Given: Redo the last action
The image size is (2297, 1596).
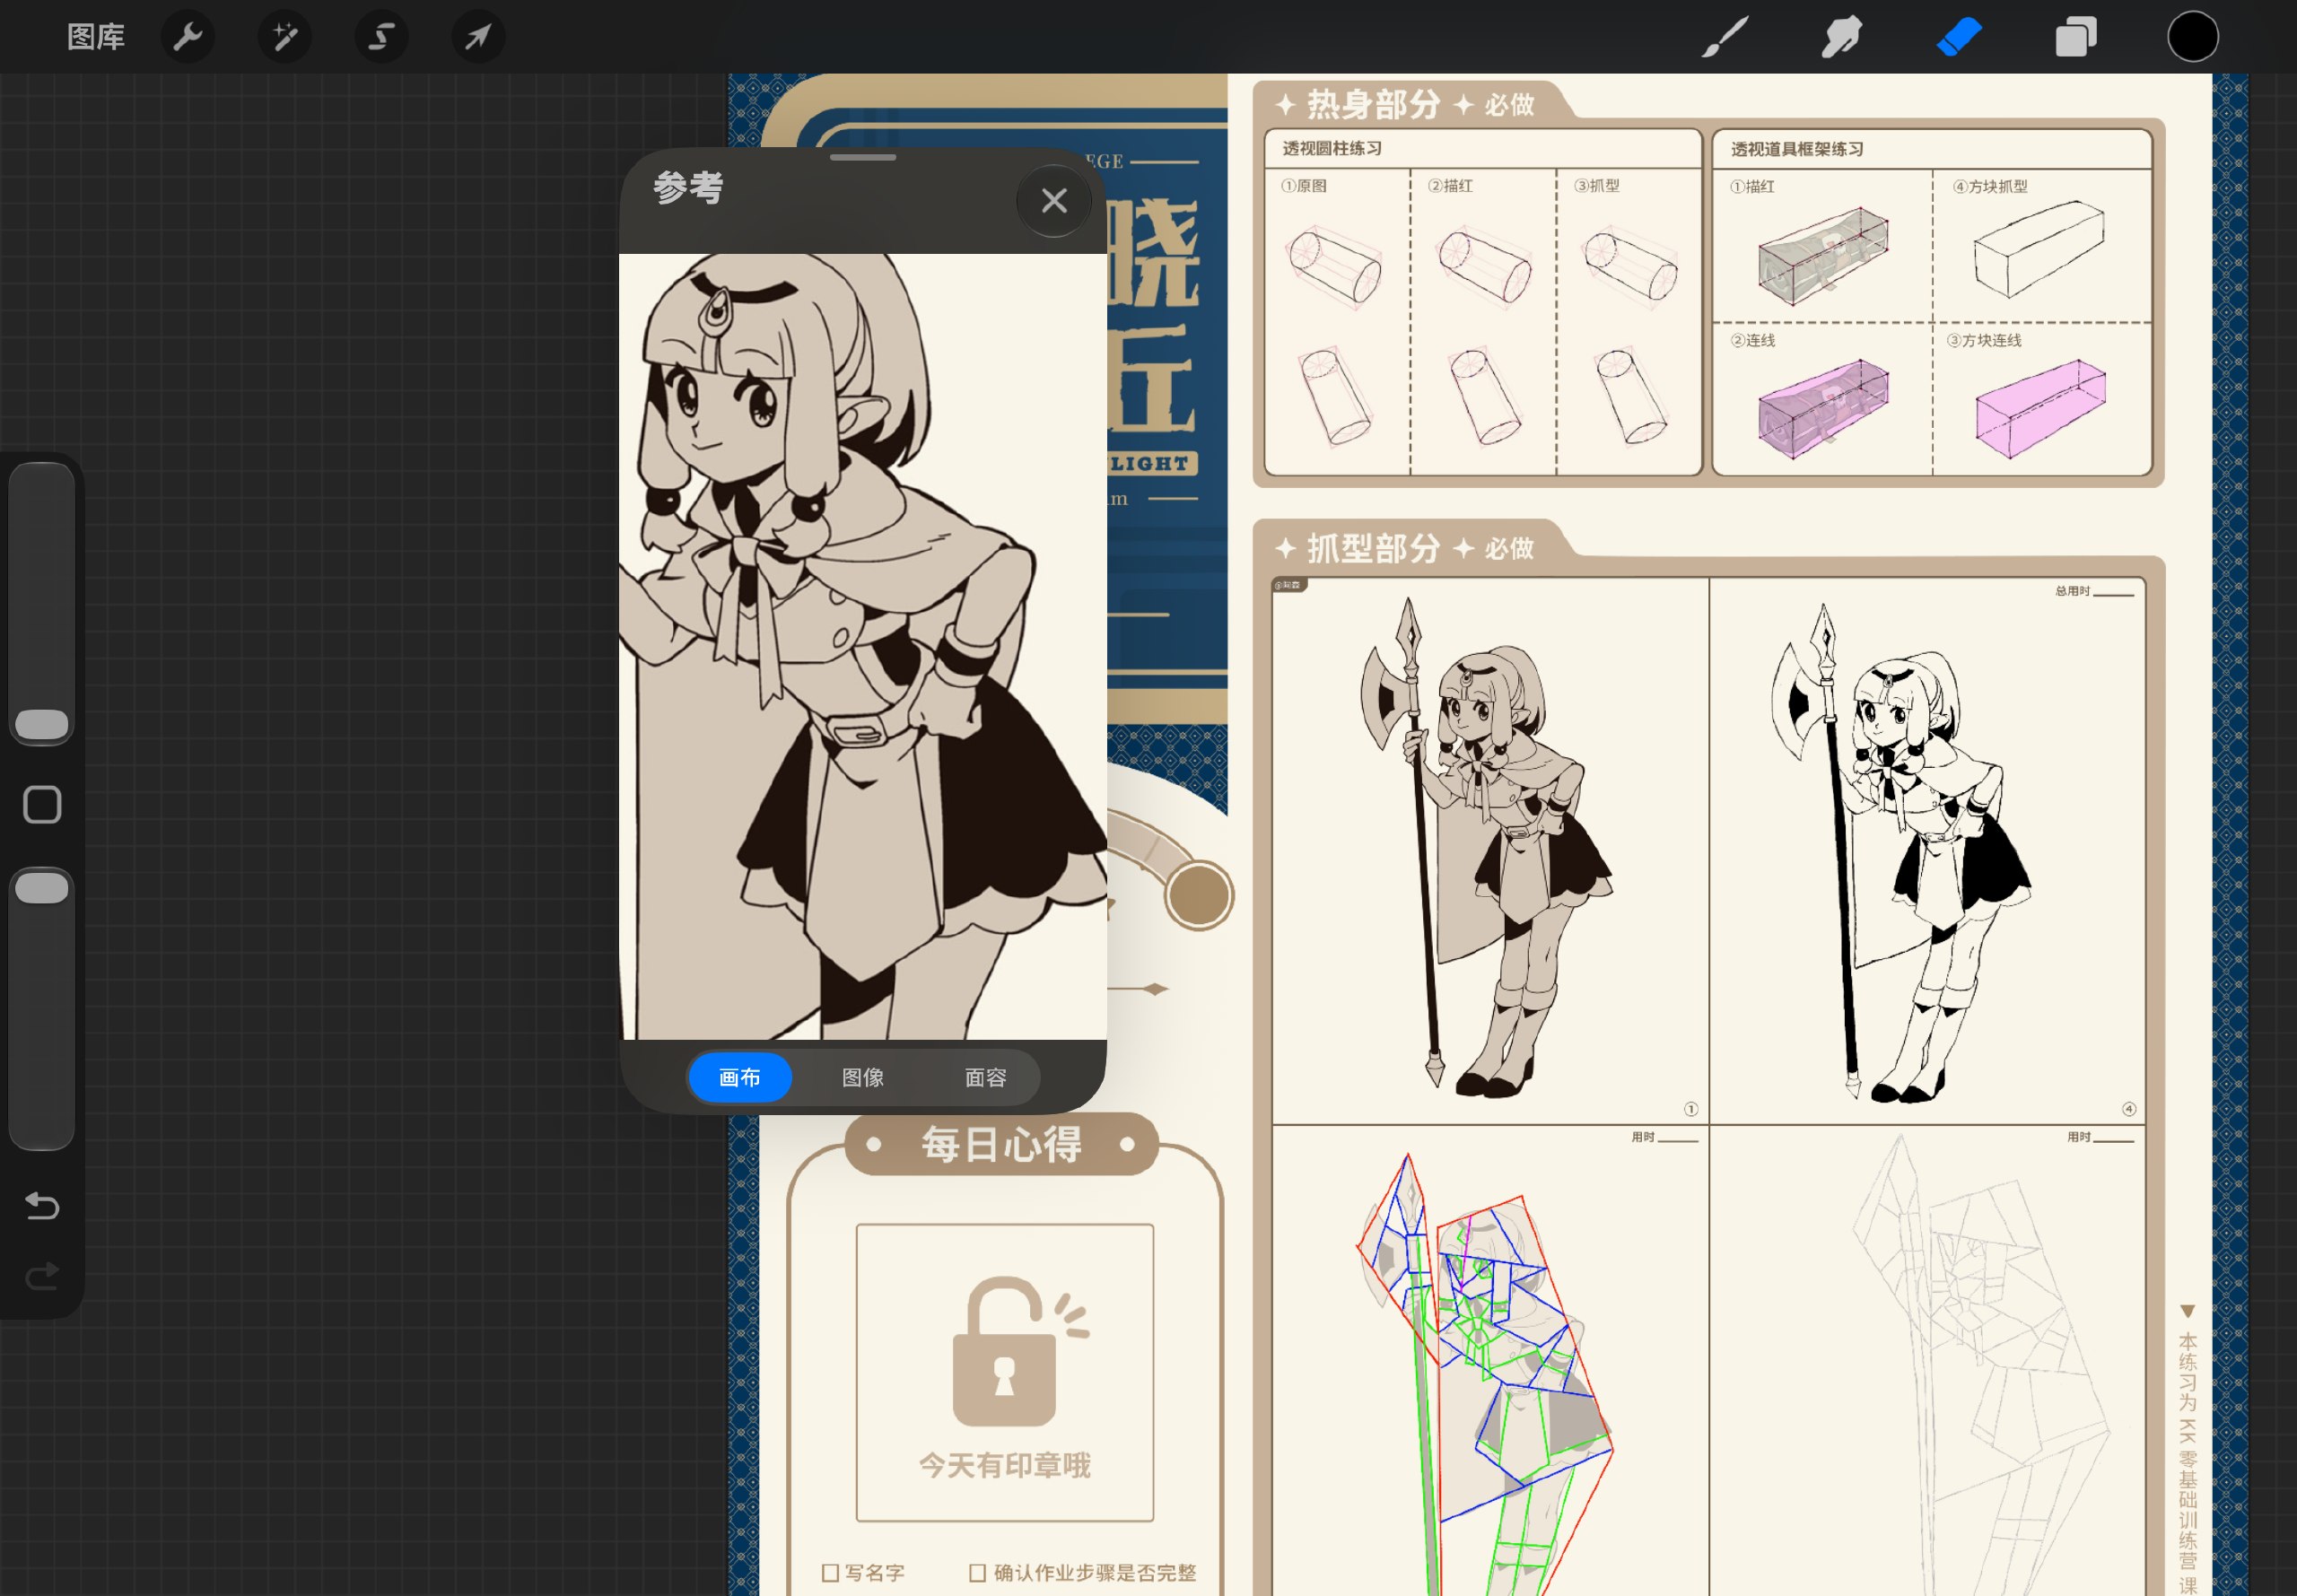Looking at the screenshot, I should point(42,1276).
